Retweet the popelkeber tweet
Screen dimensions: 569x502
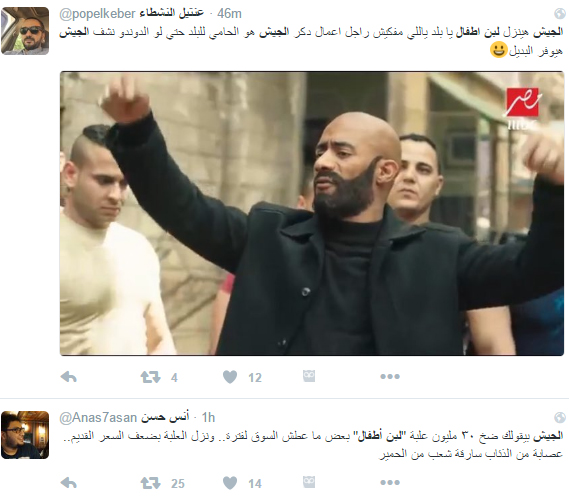(150, 377)
